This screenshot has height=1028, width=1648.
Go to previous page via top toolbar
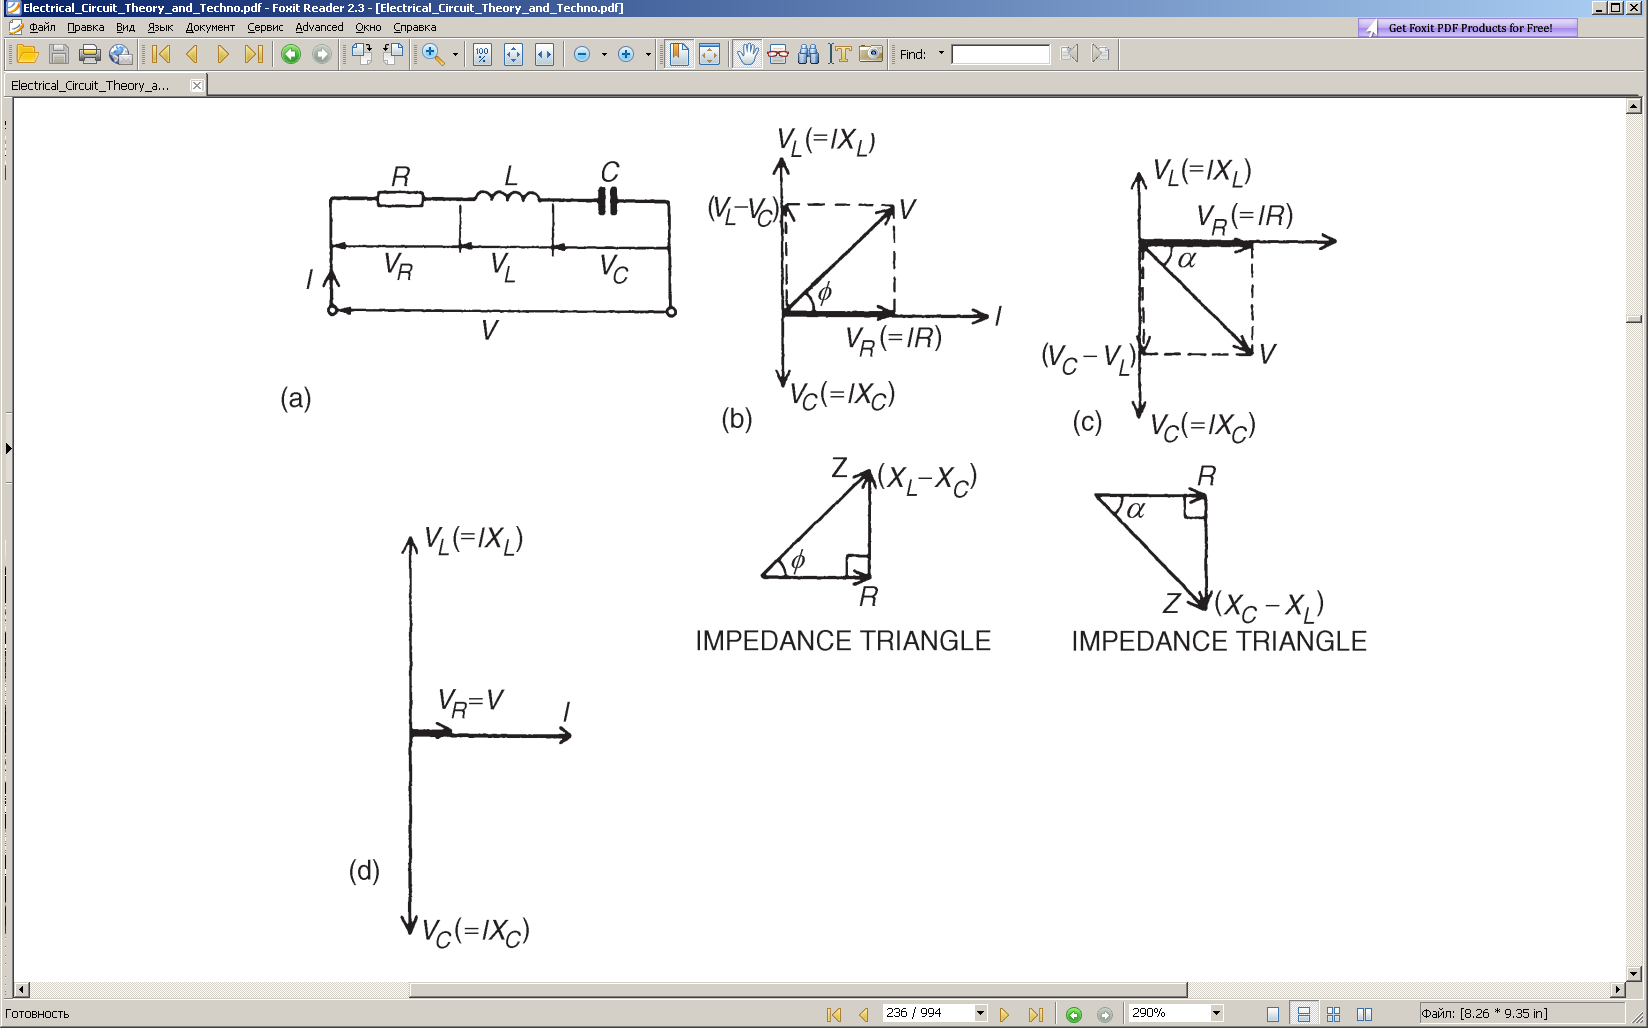tap(192, 54)
